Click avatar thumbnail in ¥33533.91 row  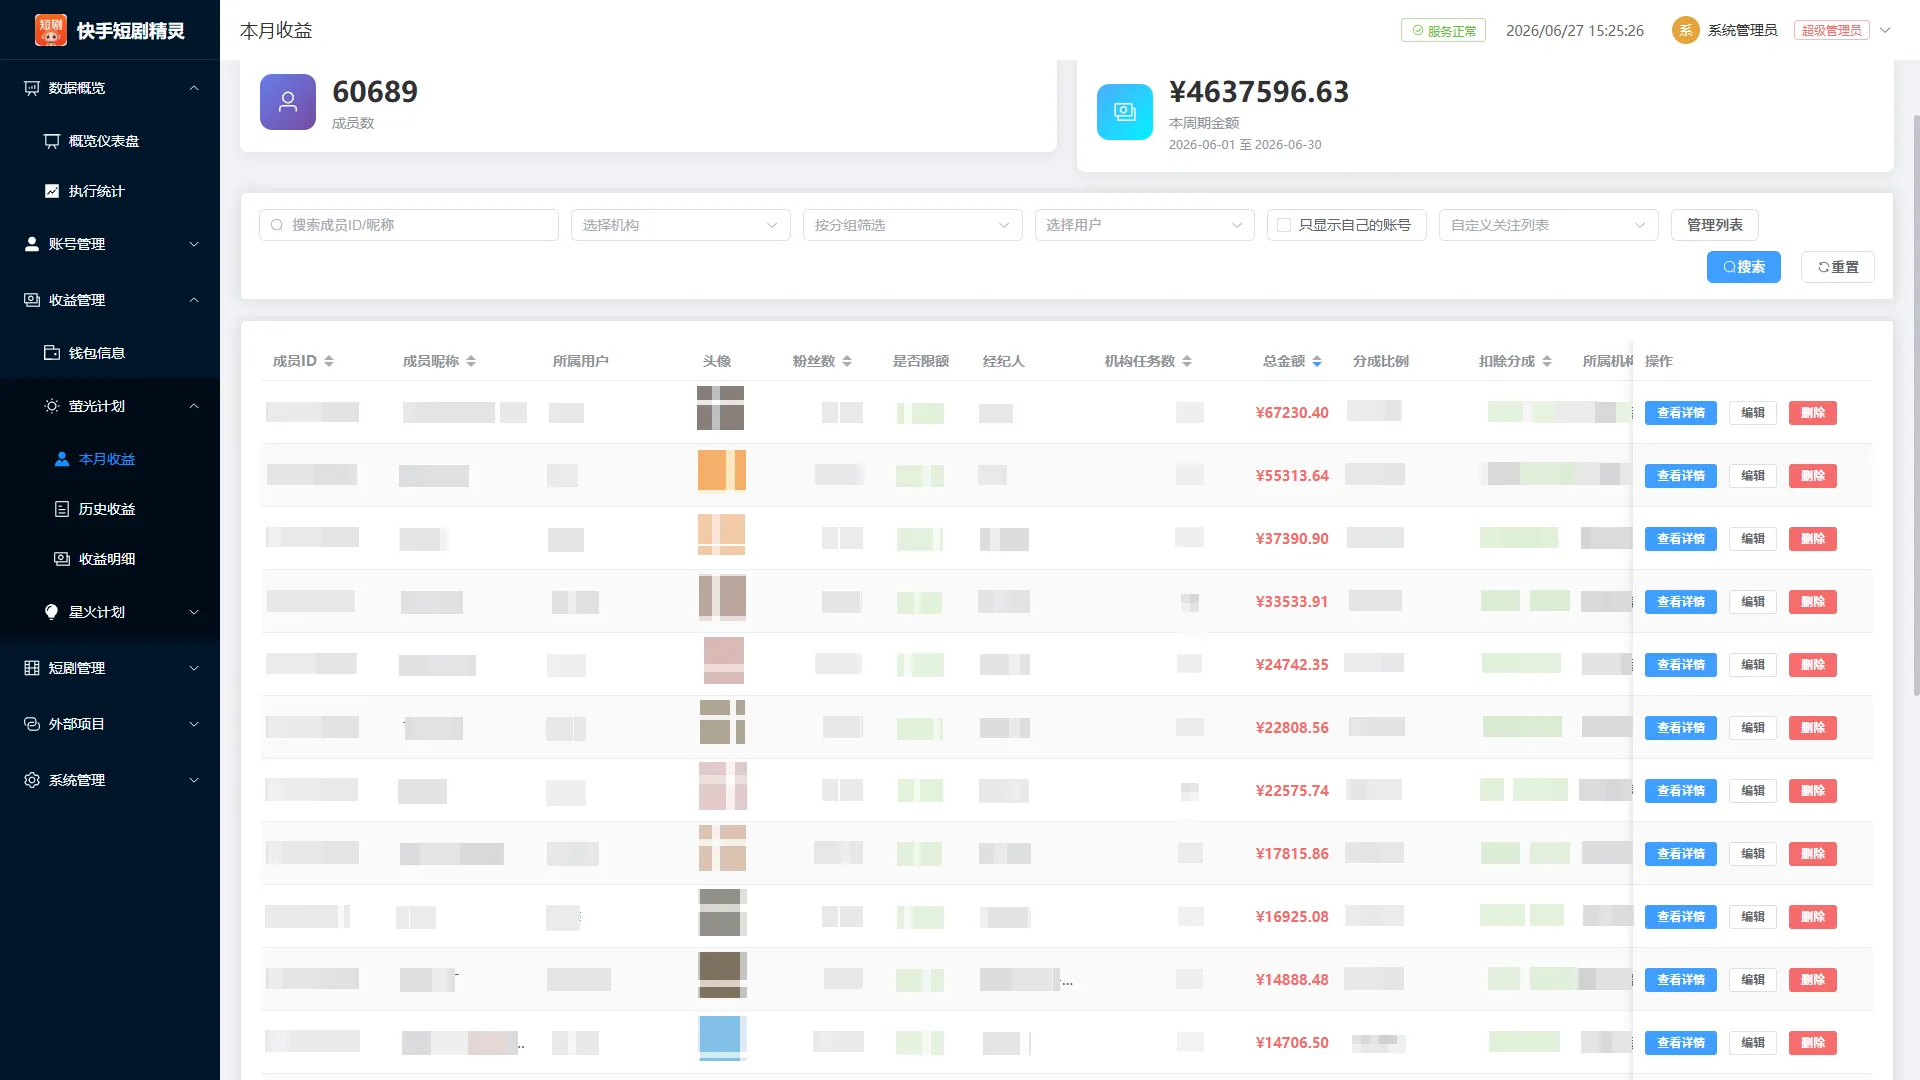[x=722, y=598]
